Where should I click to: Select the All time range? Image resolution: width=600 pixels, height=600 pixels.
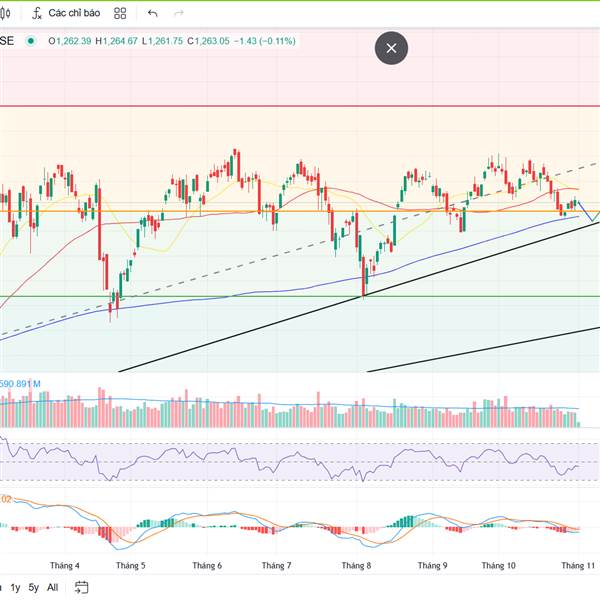tap(52, 587)
